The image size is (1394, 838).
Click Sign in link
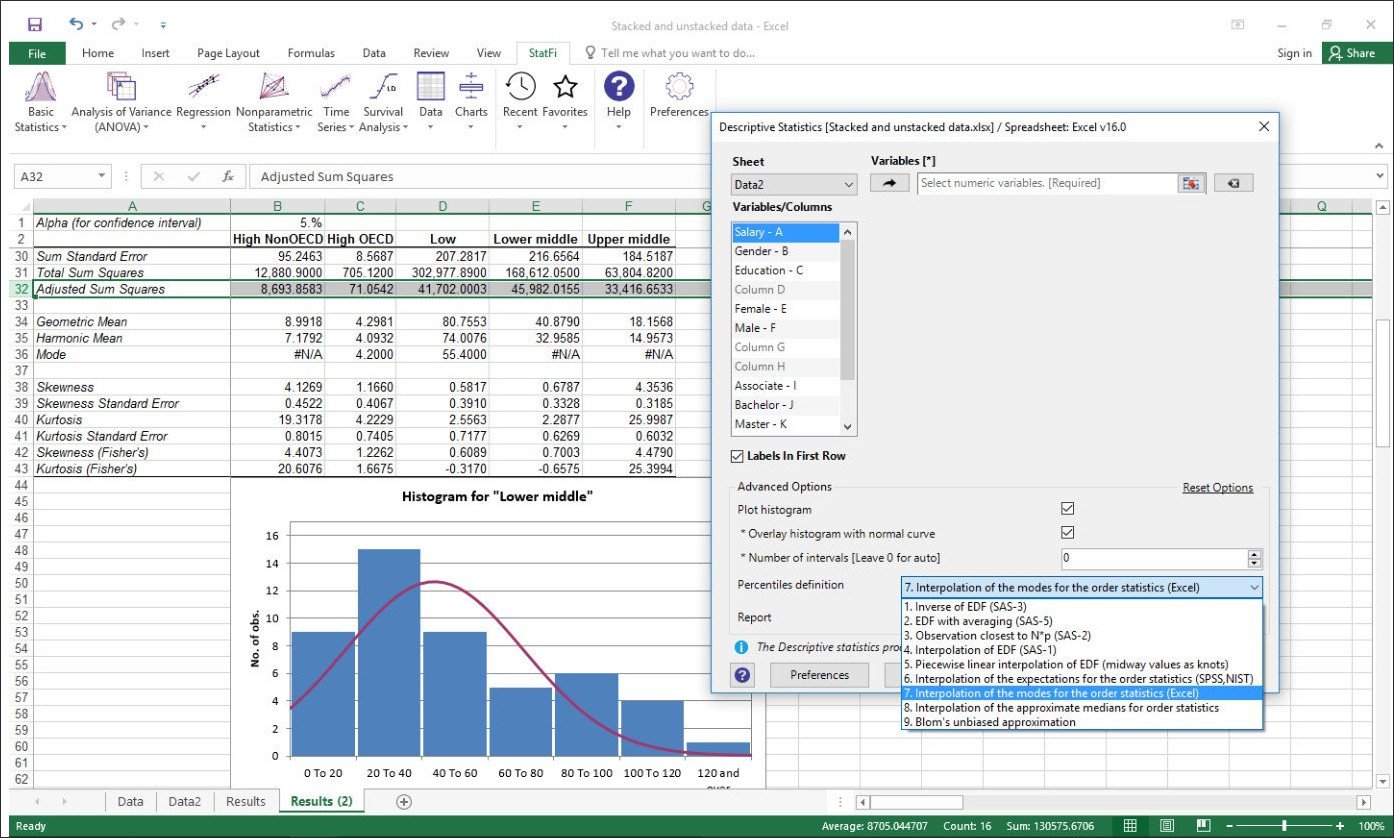coord(1294,53)
